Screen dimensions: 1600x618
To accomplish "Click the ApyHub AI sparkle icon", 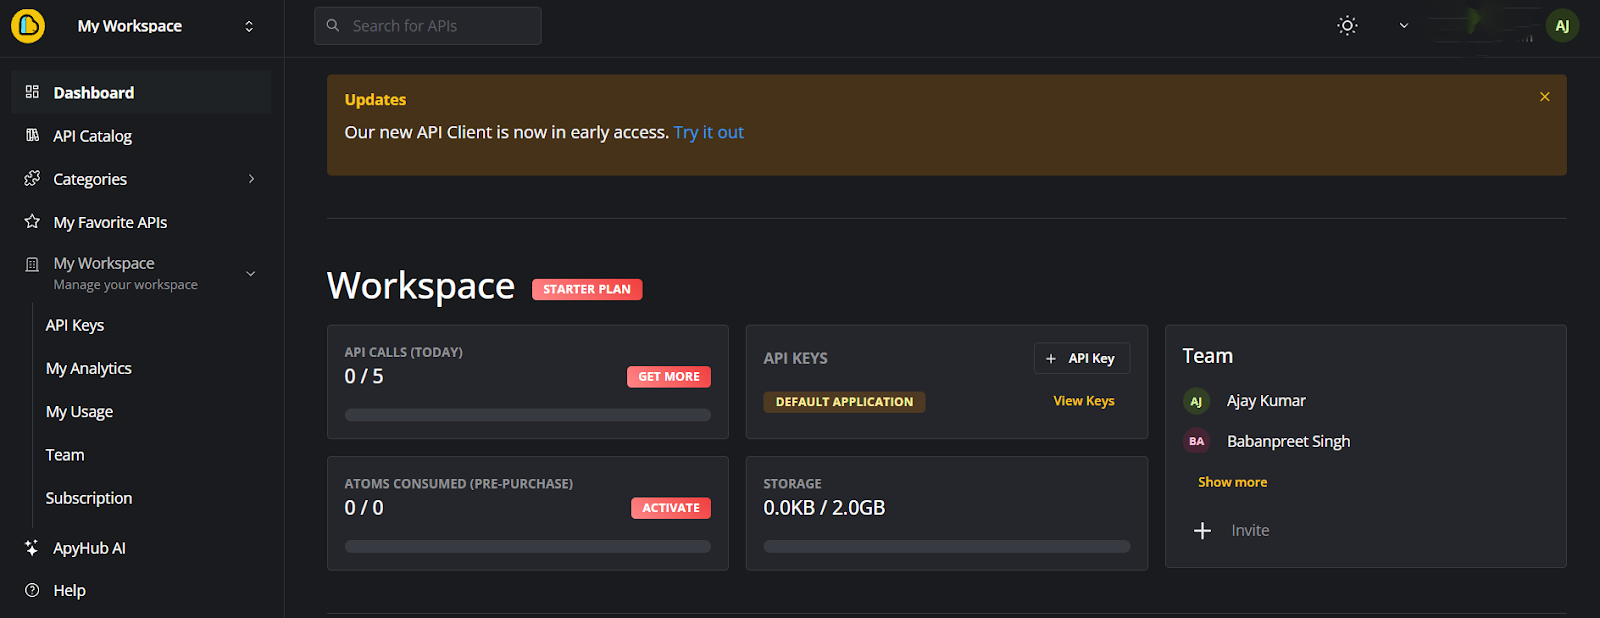I will [32, 548].
